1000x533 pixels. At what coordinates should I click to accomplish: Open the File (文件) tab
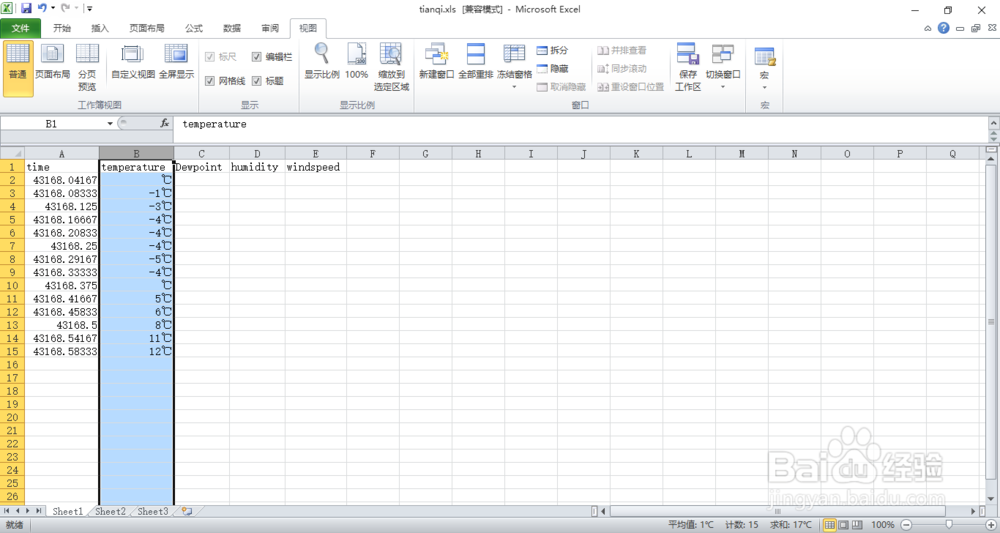[20, 28]
